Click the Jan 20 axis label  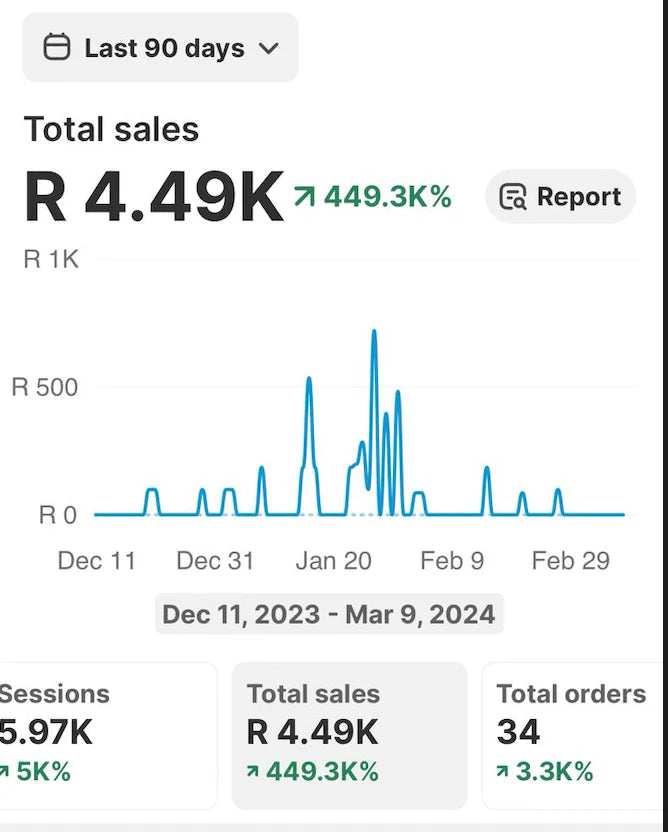(333, 560)
